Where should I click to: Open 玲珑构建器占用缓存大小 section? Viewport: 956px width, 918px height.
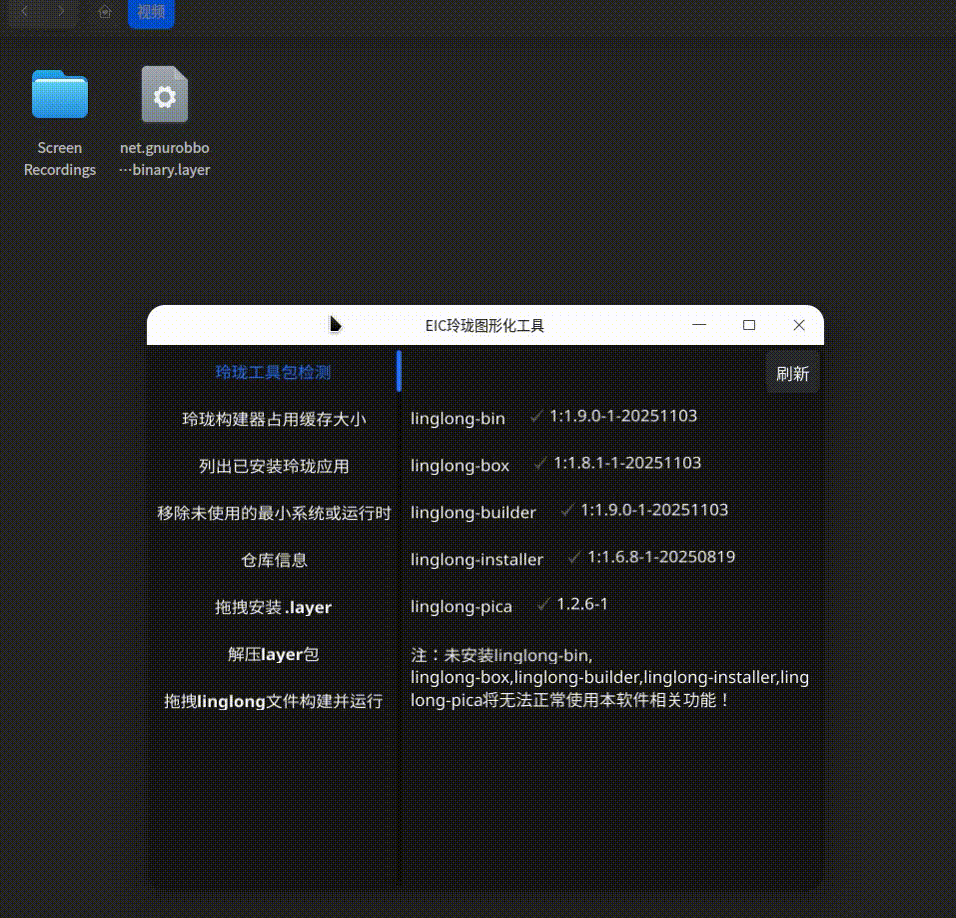273,419
